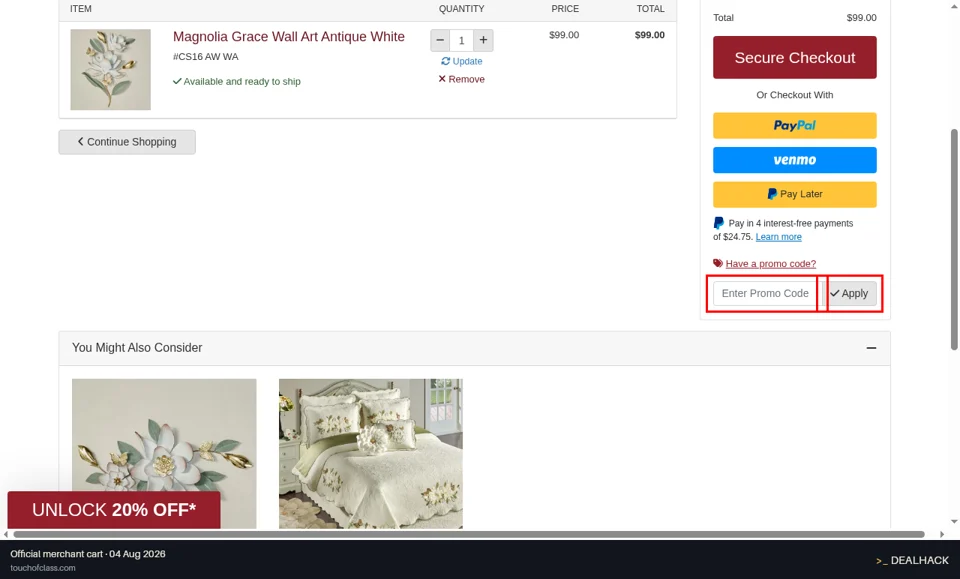Click Update under quantity
The width and height of the screenshot is (960, 579).
pos(462,61)
